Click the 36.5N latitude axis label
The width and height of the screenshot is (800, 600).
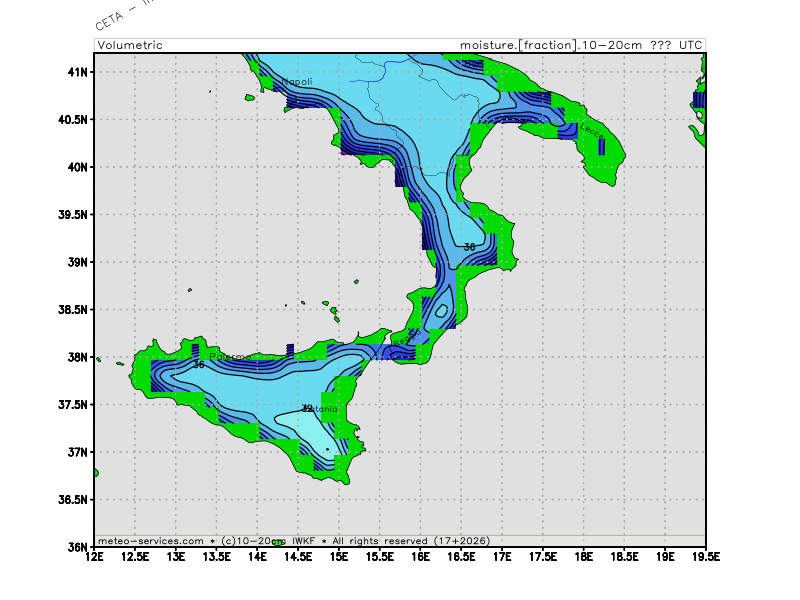[x=73, y=500]
